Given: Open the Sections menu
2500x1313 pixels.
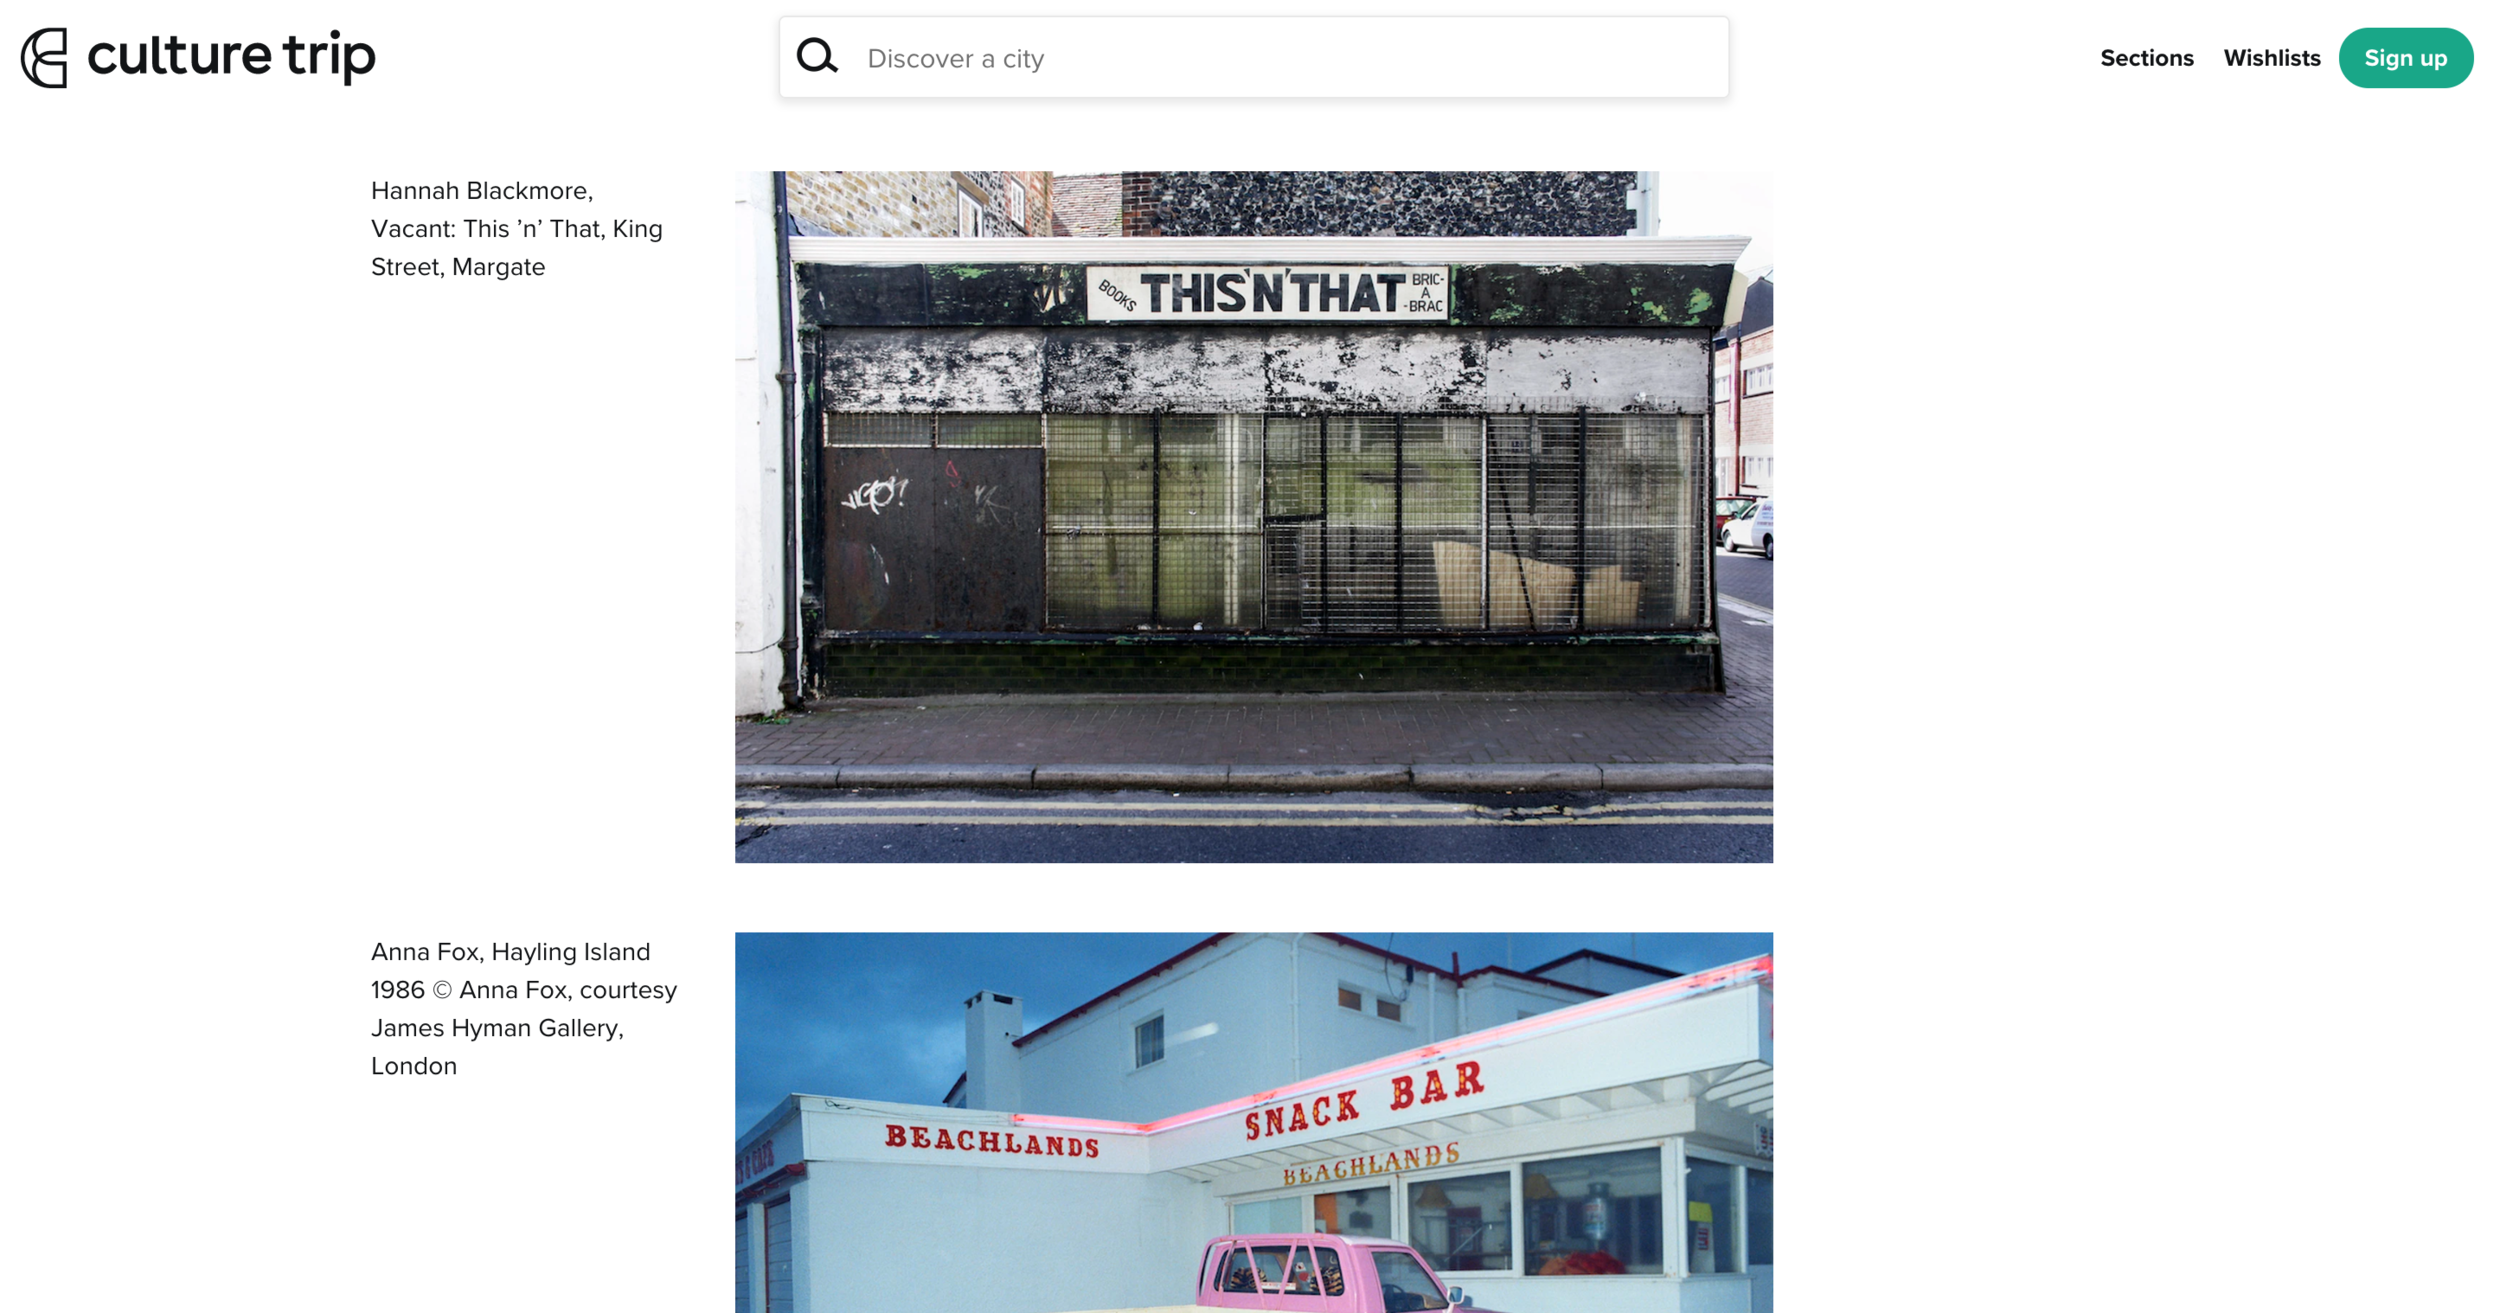Looking at the screenshot, I should [x=2146, y=58].
